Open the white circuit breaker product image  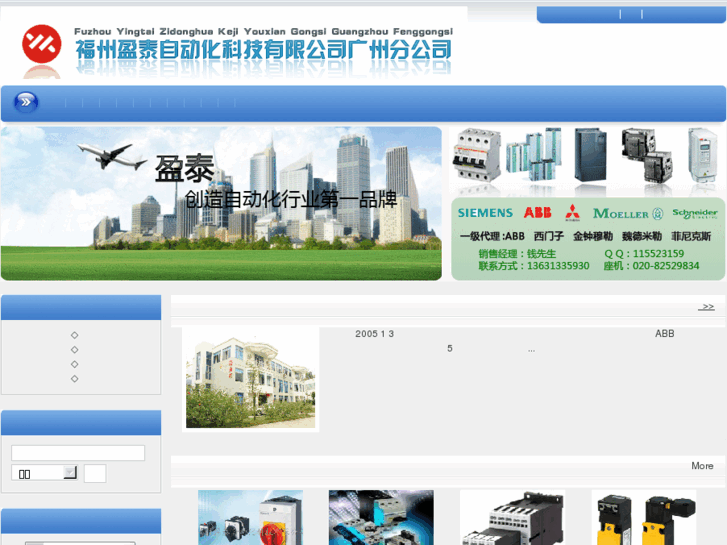(476, 155)
